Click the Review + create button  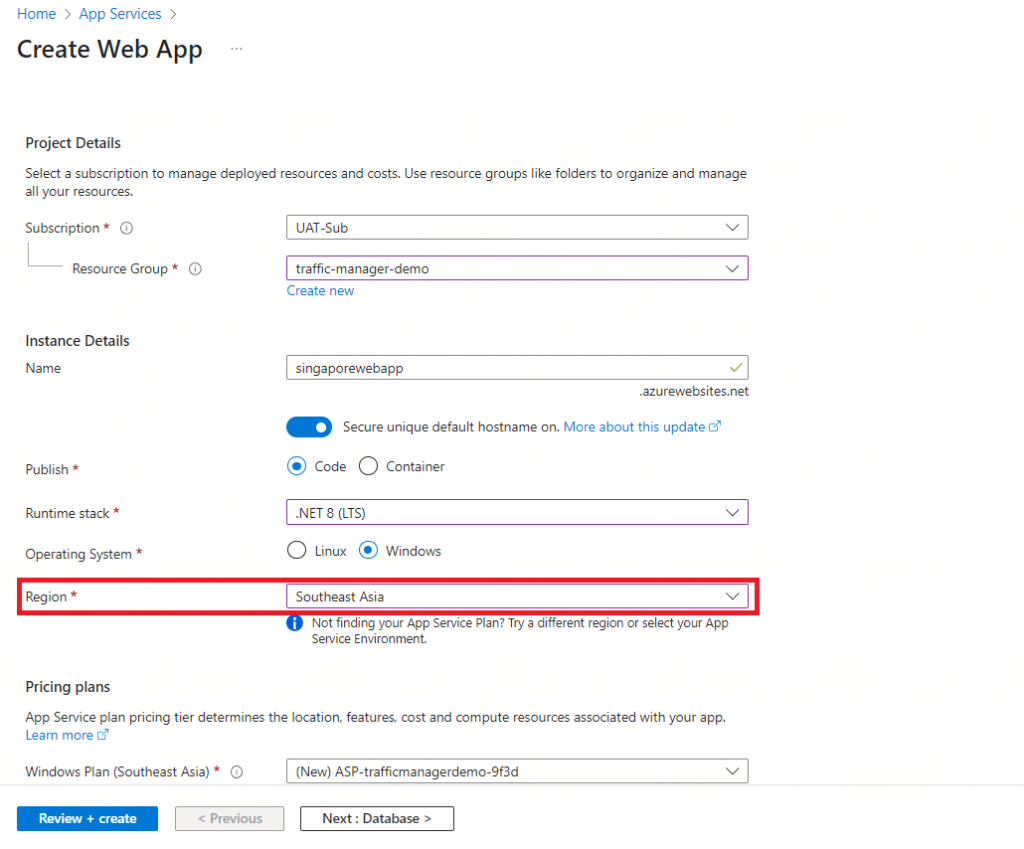tap(88, 818)
